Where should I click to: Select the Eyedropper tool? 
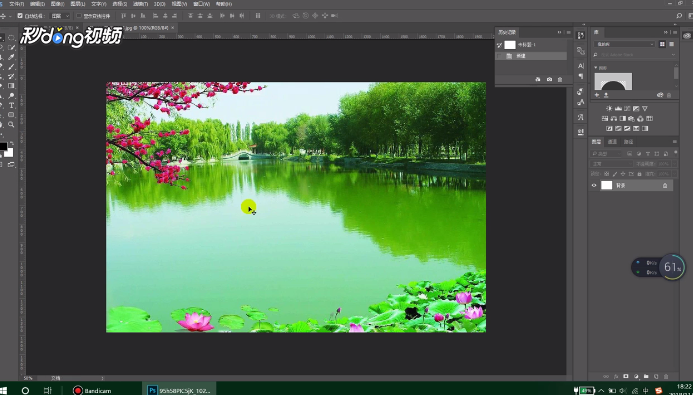pos(11,57)
